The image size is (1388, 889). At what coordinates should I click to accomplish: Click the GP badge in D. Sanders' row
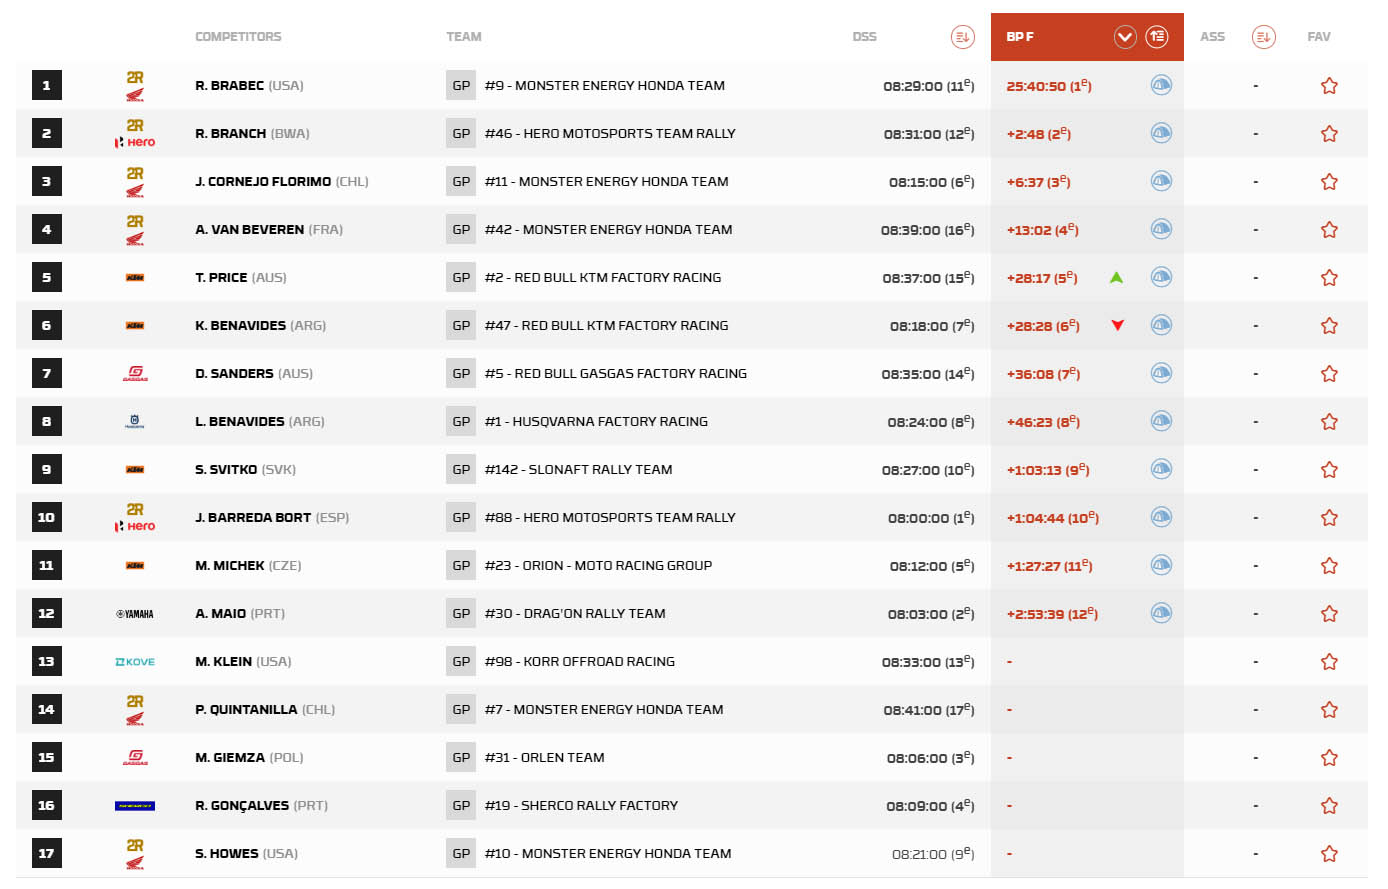click(x=461, y=374)
